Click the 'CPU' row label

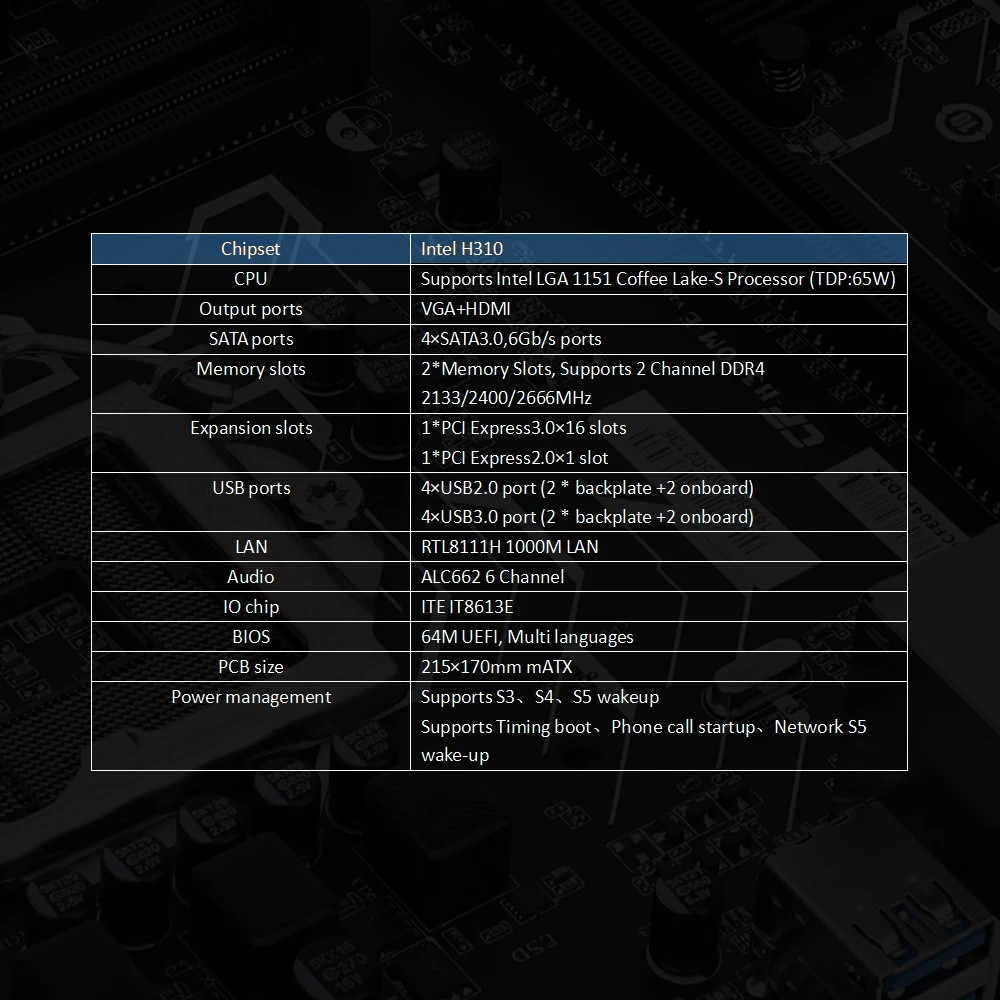(x=251, y=279)
